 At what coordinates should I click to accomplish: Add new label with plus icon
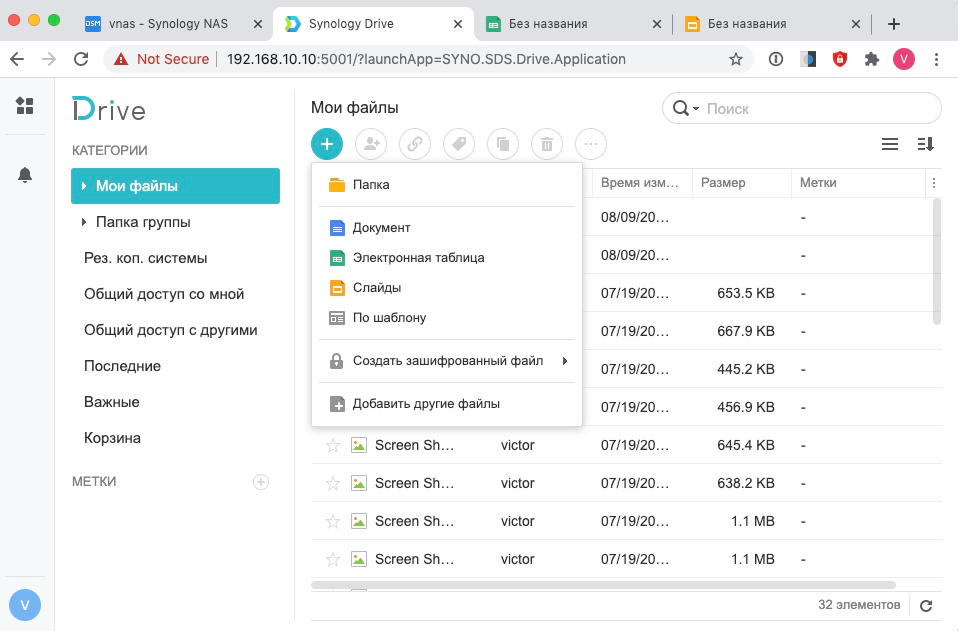(261, 482)
